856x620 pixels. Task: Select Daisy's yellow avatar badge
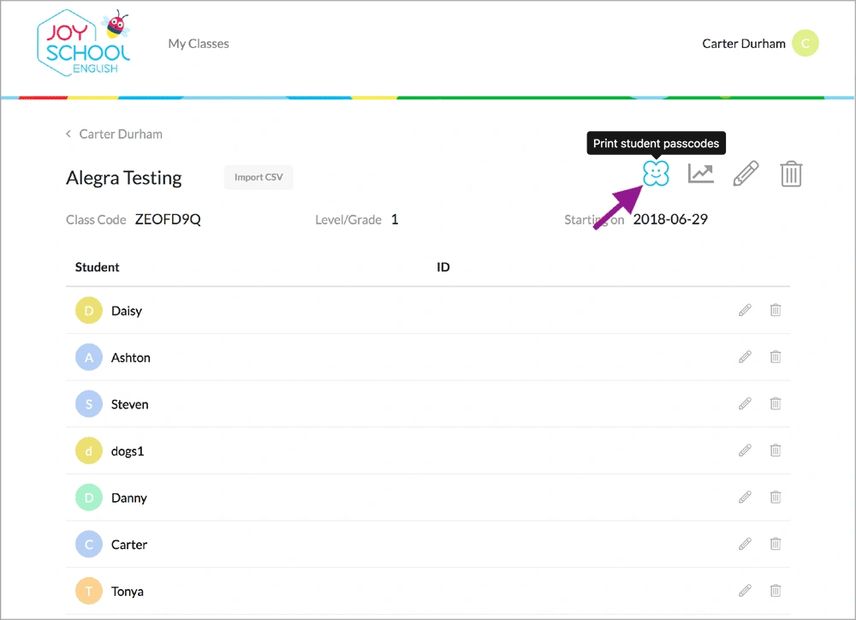tap(89, 311)
